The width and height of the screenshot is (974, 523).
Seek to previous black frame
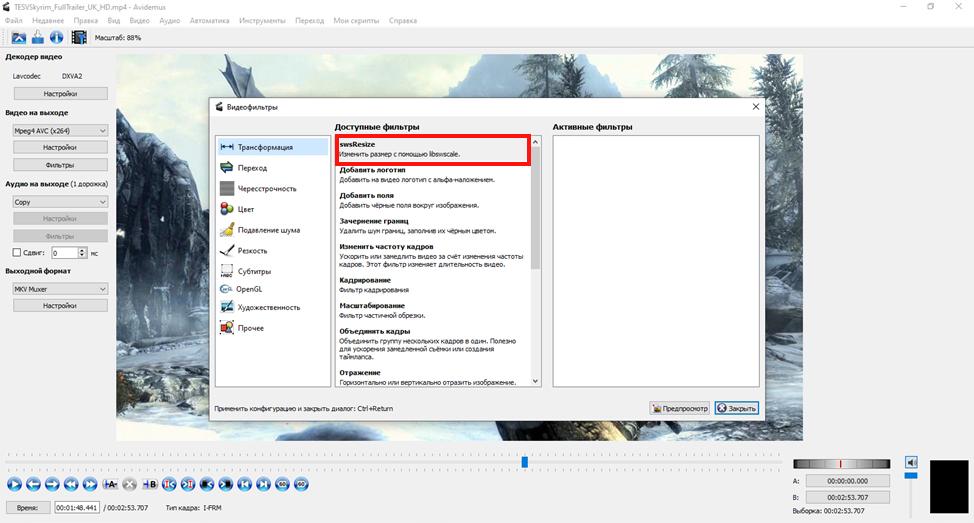point(207,484)
